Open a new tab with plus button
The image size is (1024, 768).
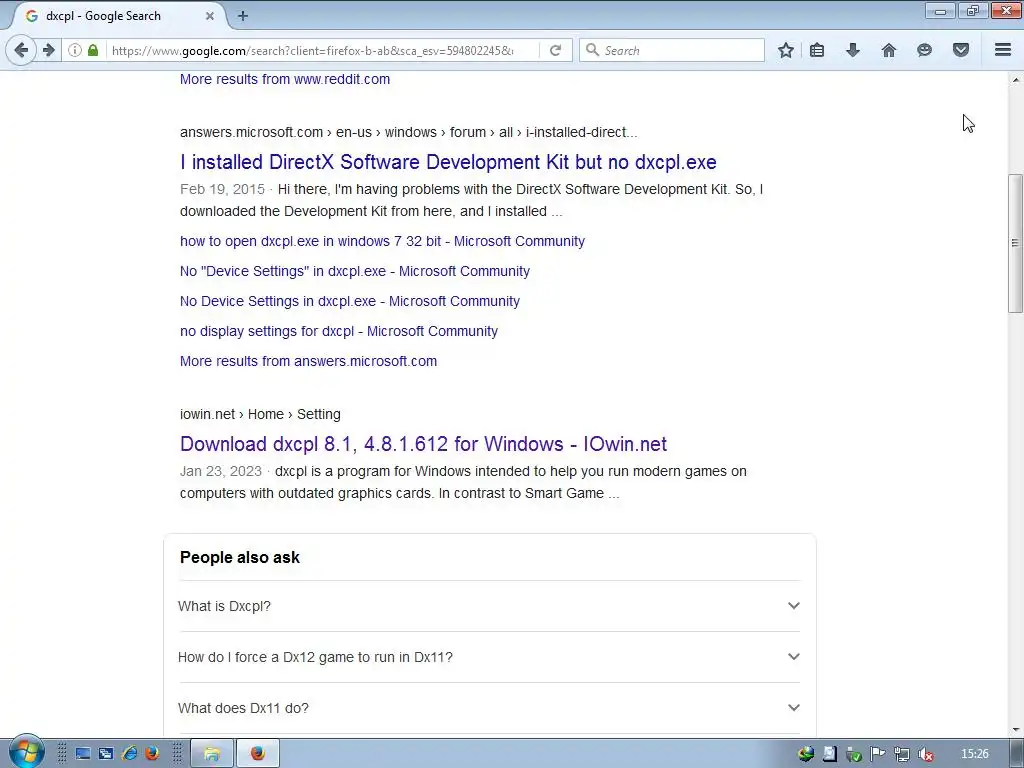tap(243, 16)
